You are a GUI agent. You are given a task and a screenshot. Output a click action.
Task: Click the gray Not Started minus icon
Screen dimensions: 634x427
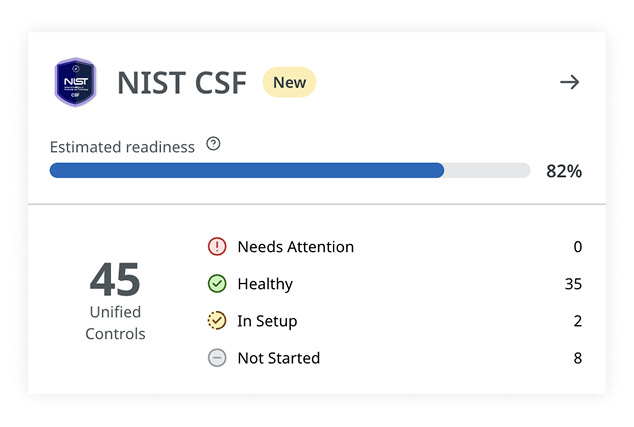coord(217,358)
